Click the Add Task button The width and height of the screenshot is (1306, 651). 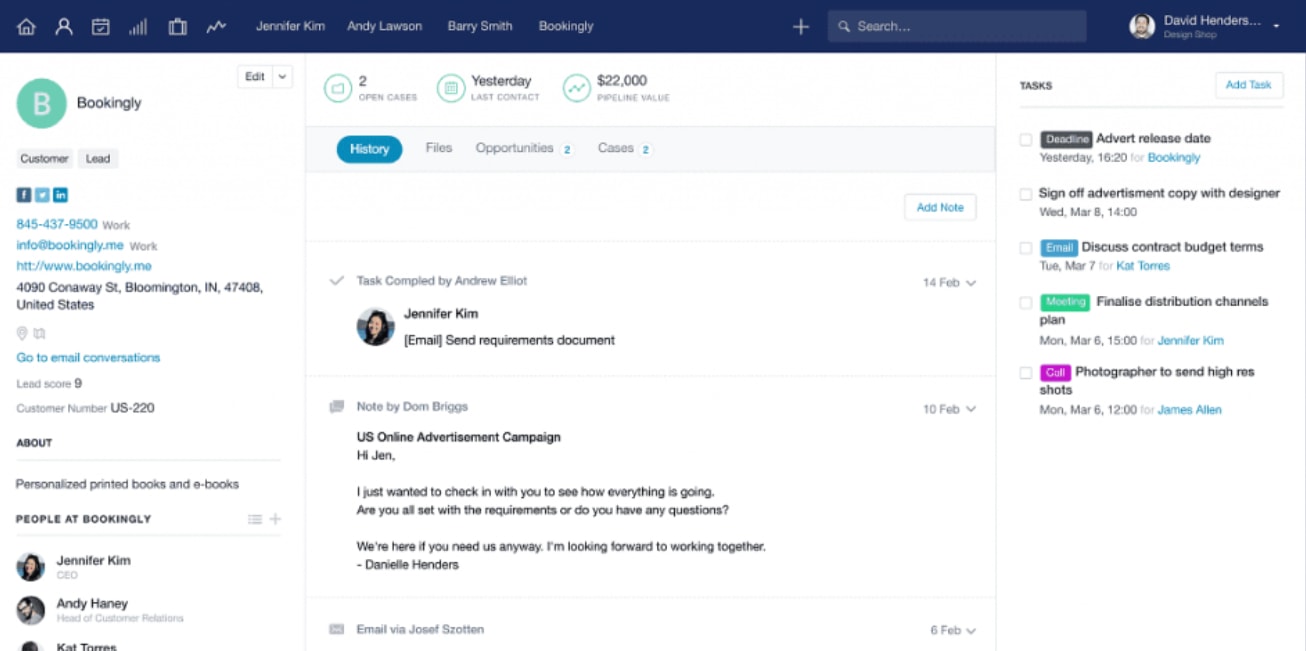(1249, 85)
